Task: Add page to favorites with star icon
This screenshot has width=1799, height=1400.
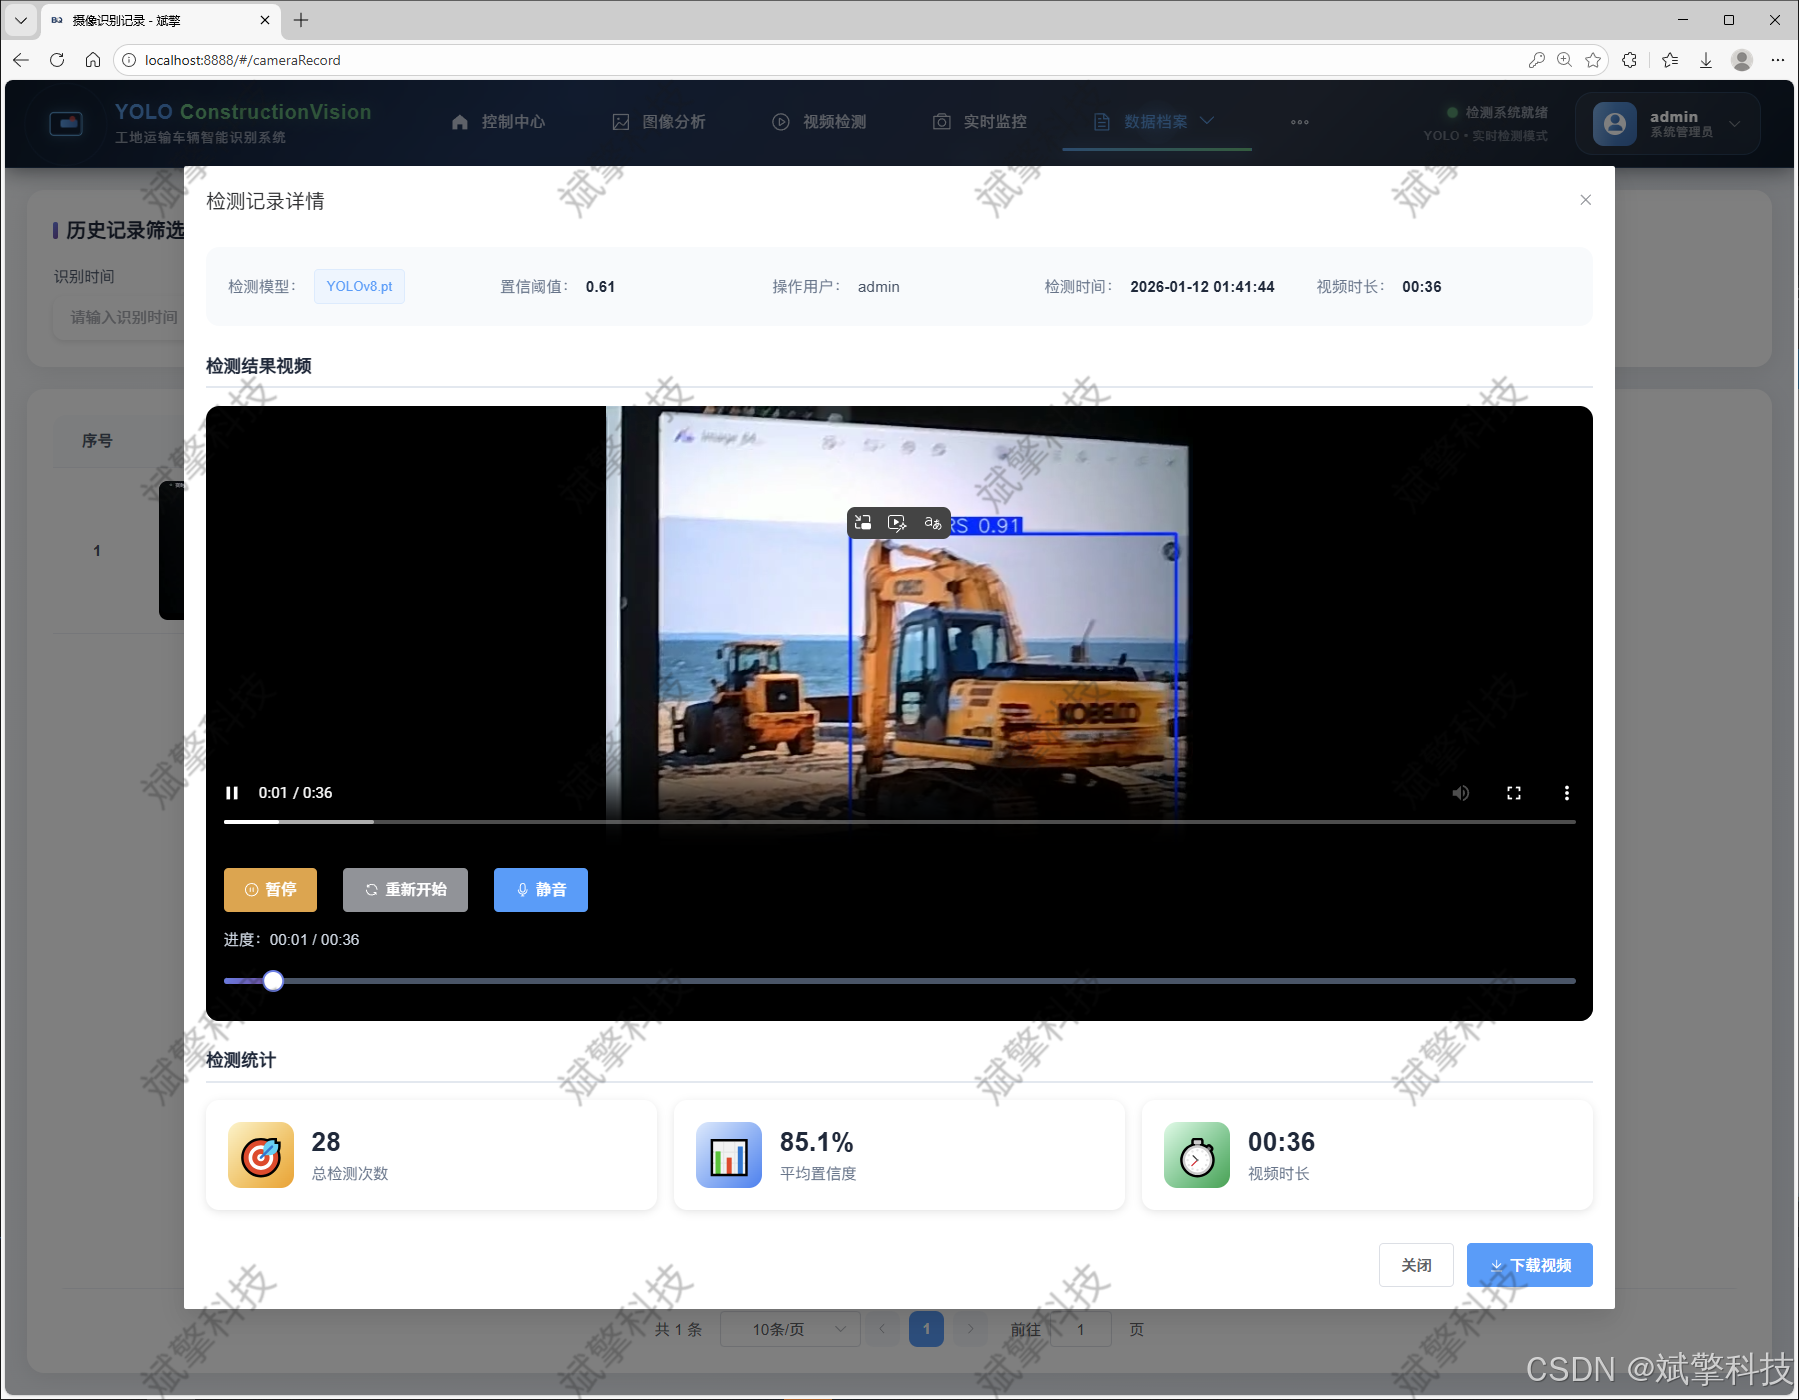Action: click(x=1593, y=60)
